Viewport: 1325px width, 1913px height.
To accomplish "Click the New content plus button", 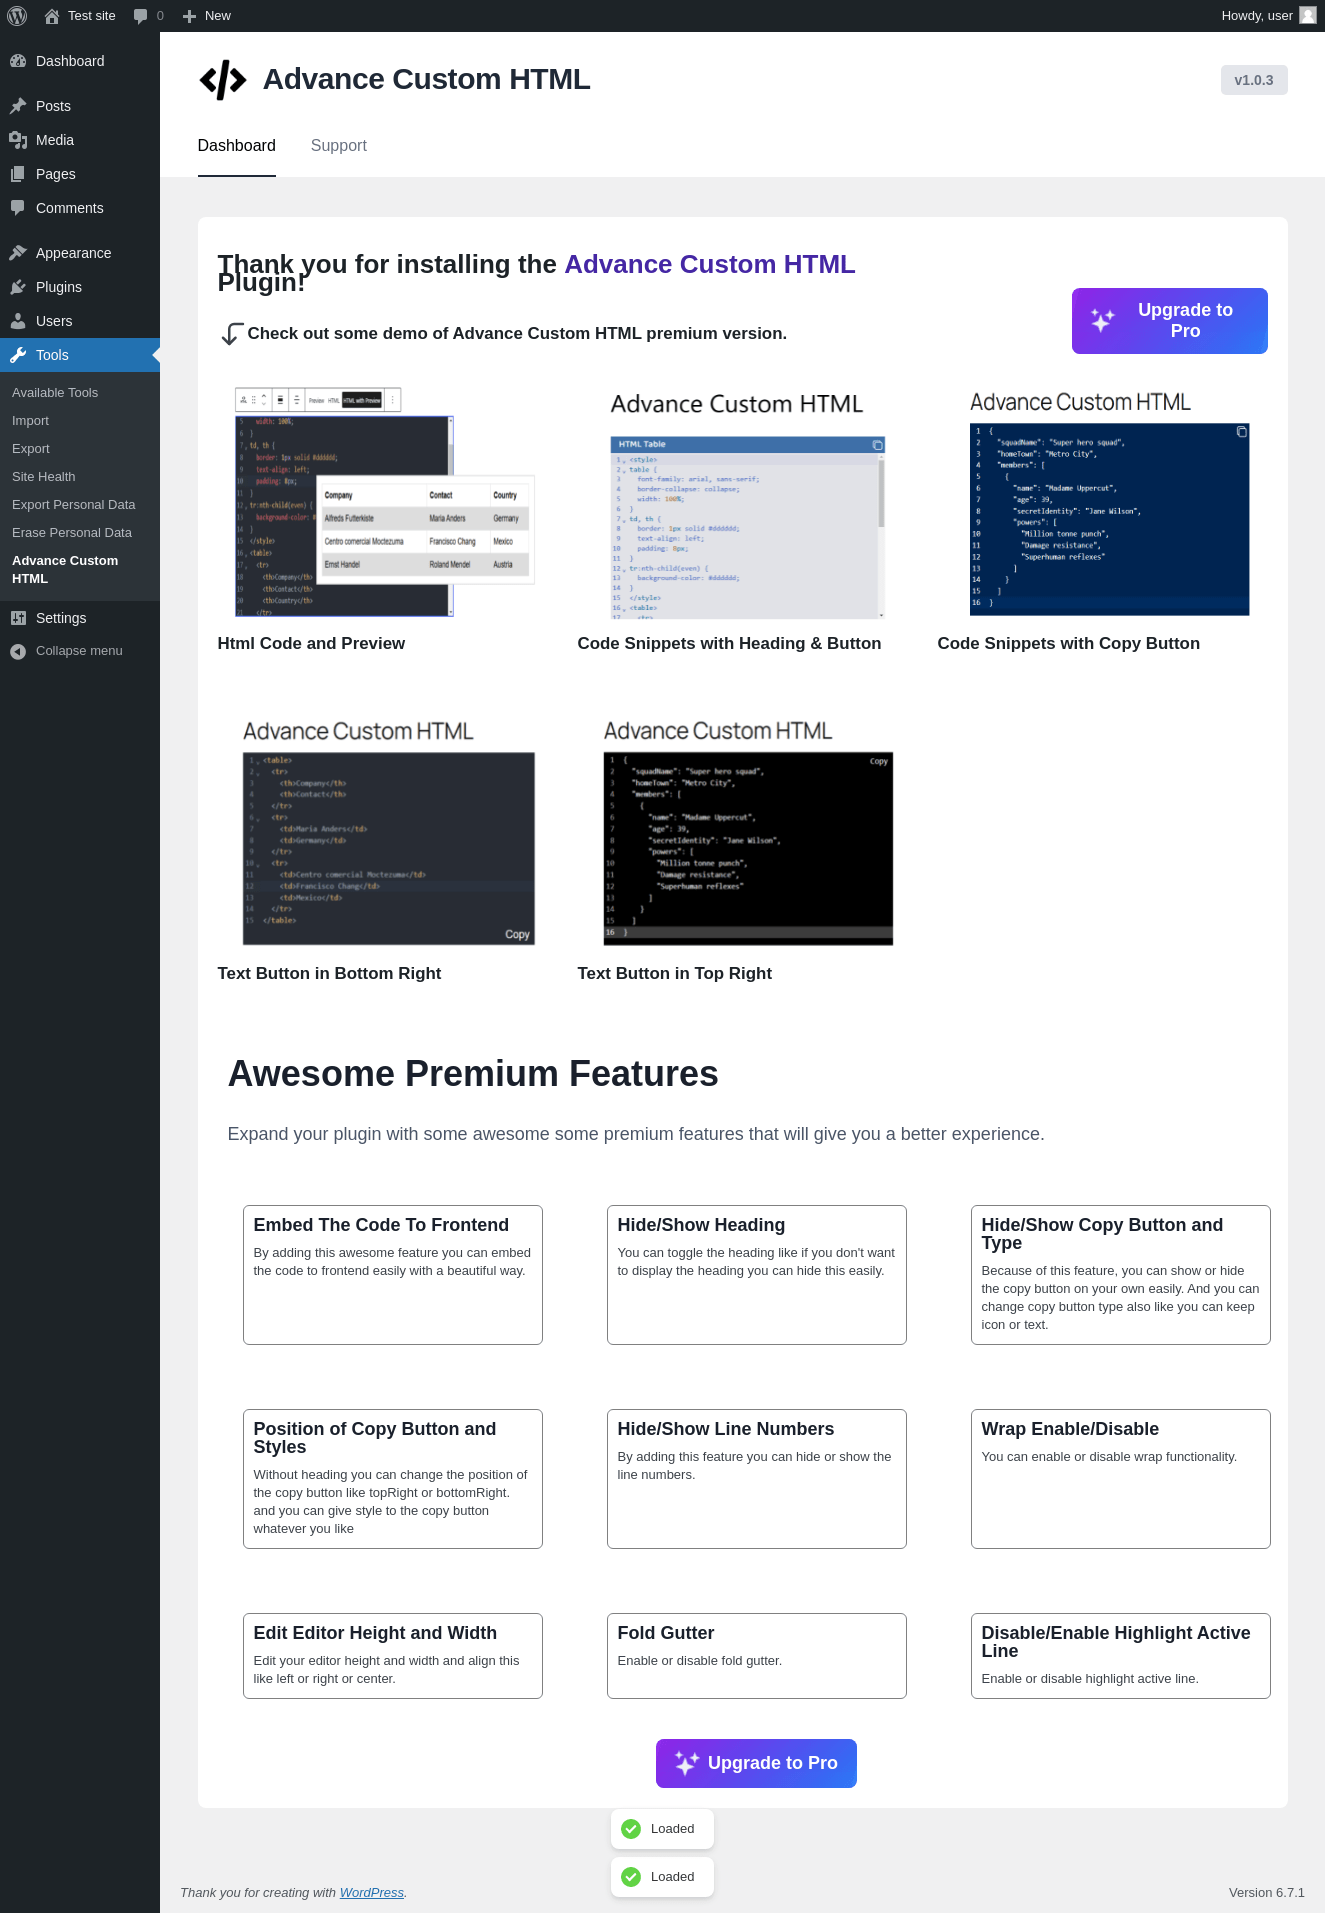I will point(207,16).
